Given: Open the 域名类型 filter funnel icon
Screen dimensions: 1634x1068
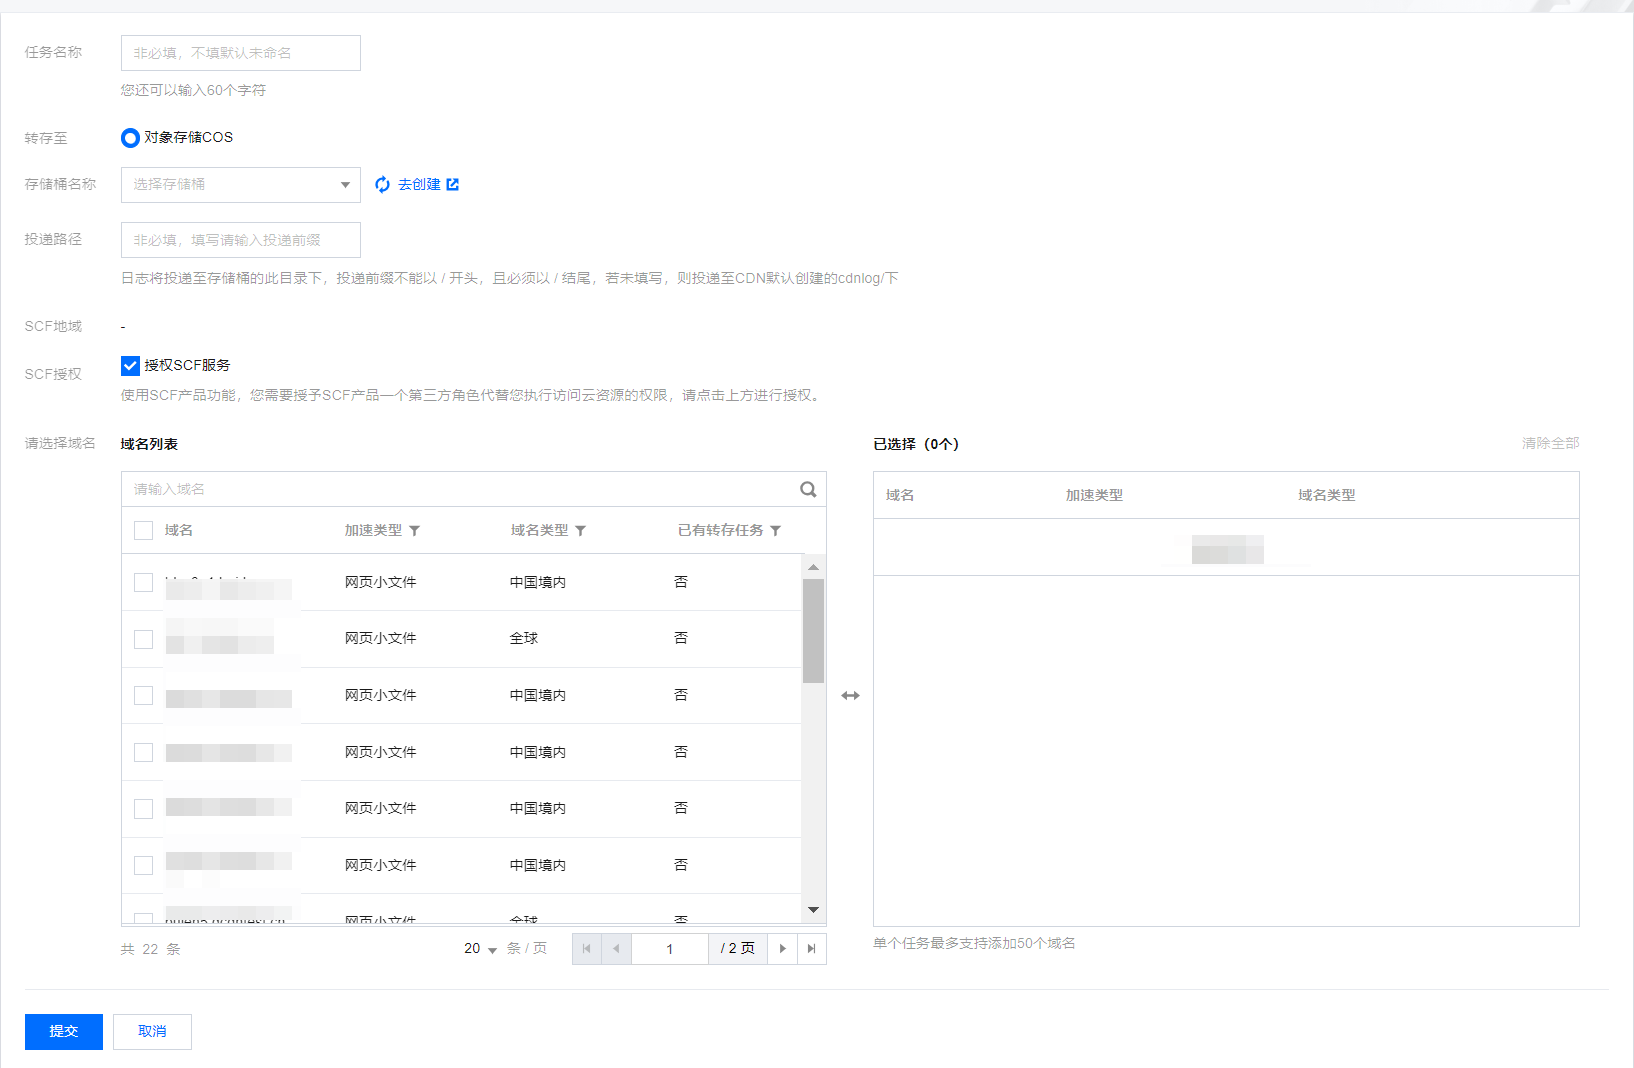Looking at the screenshot, I should coord(580,531).
